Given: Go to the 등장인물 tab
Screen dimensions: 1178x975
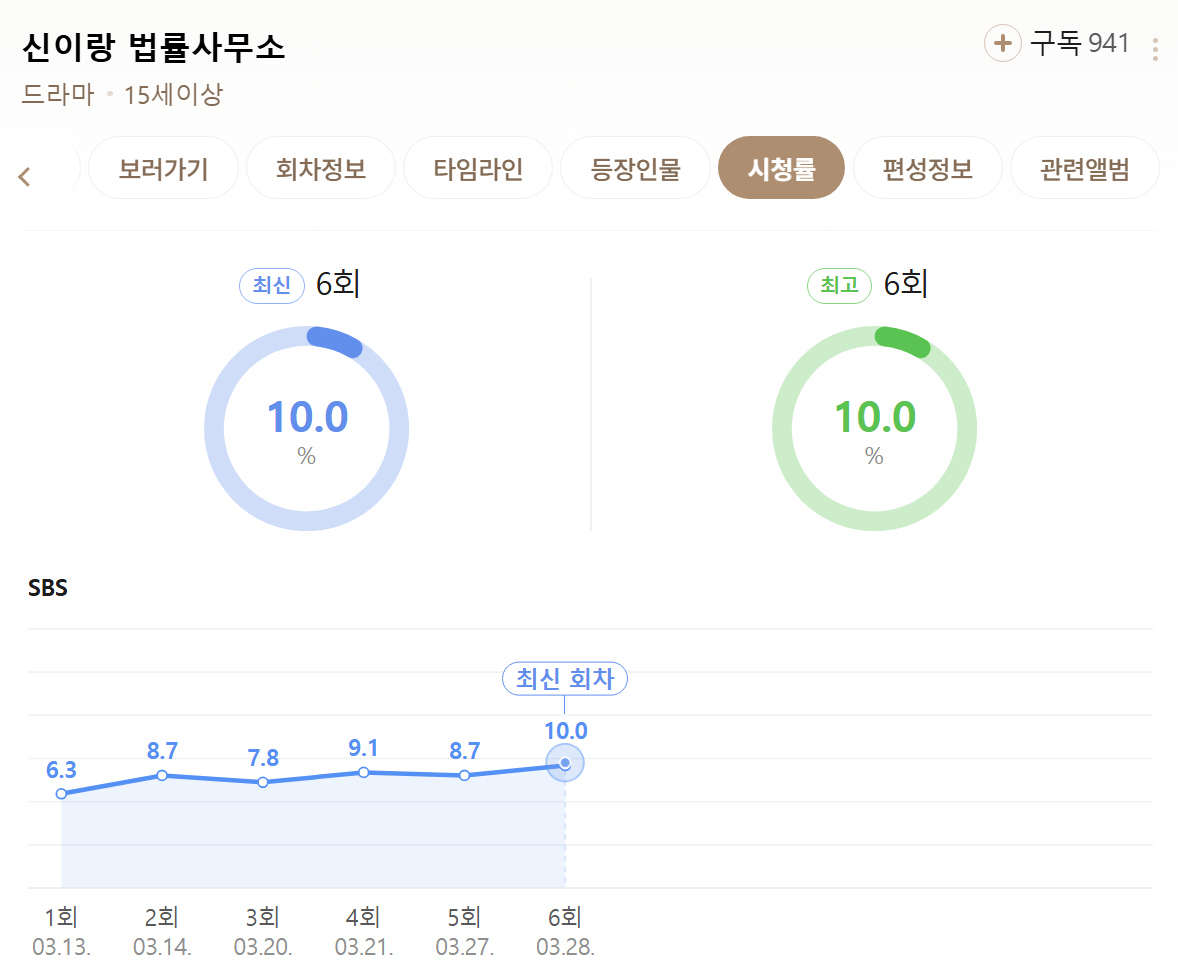Looking at the screenshot, I should [x=636, y=168].
